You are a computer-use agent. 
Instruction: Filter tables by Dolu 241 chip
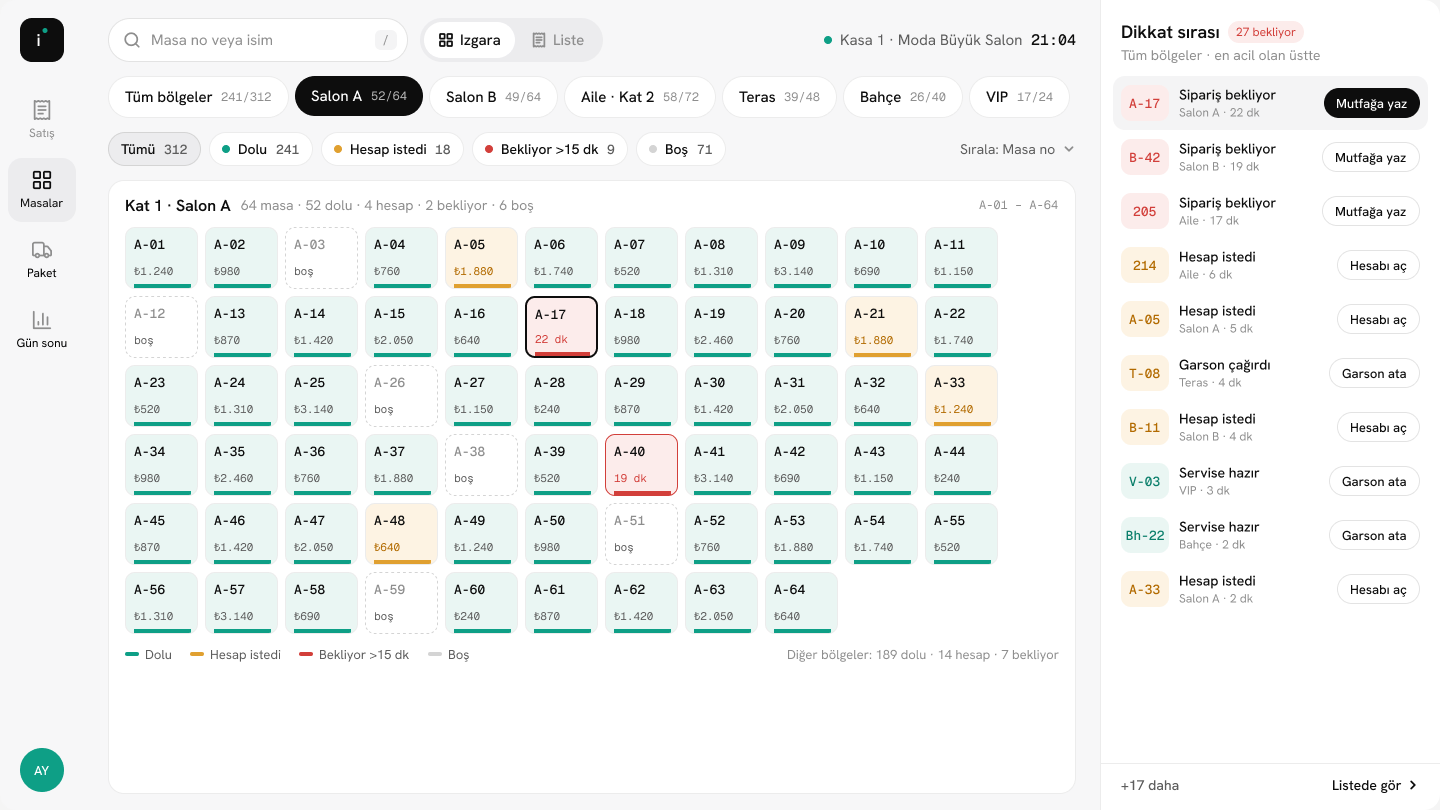point(260,149)
